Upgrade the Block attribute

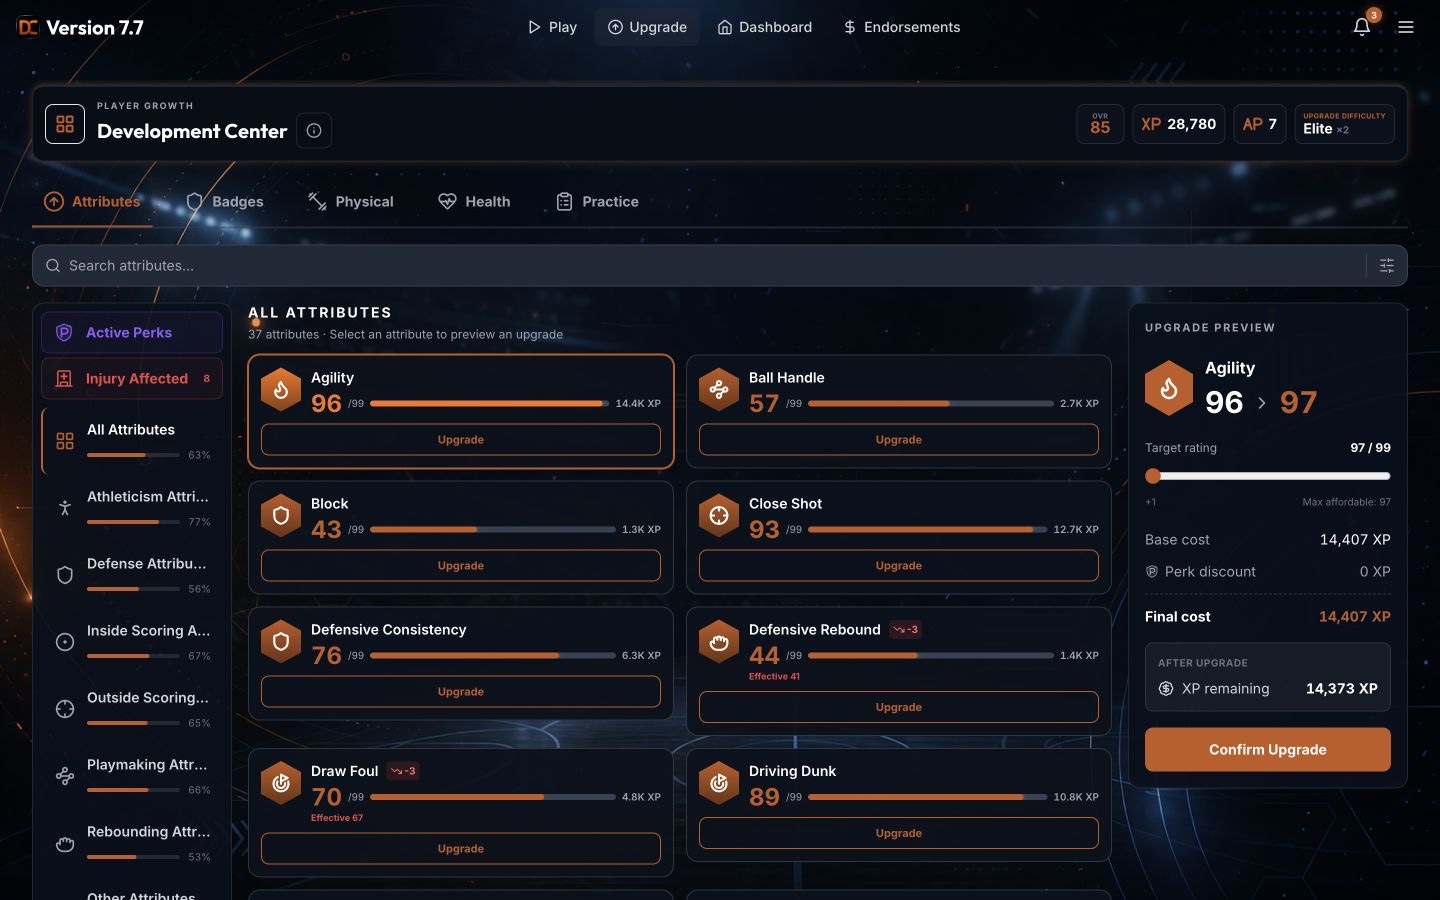461,566
